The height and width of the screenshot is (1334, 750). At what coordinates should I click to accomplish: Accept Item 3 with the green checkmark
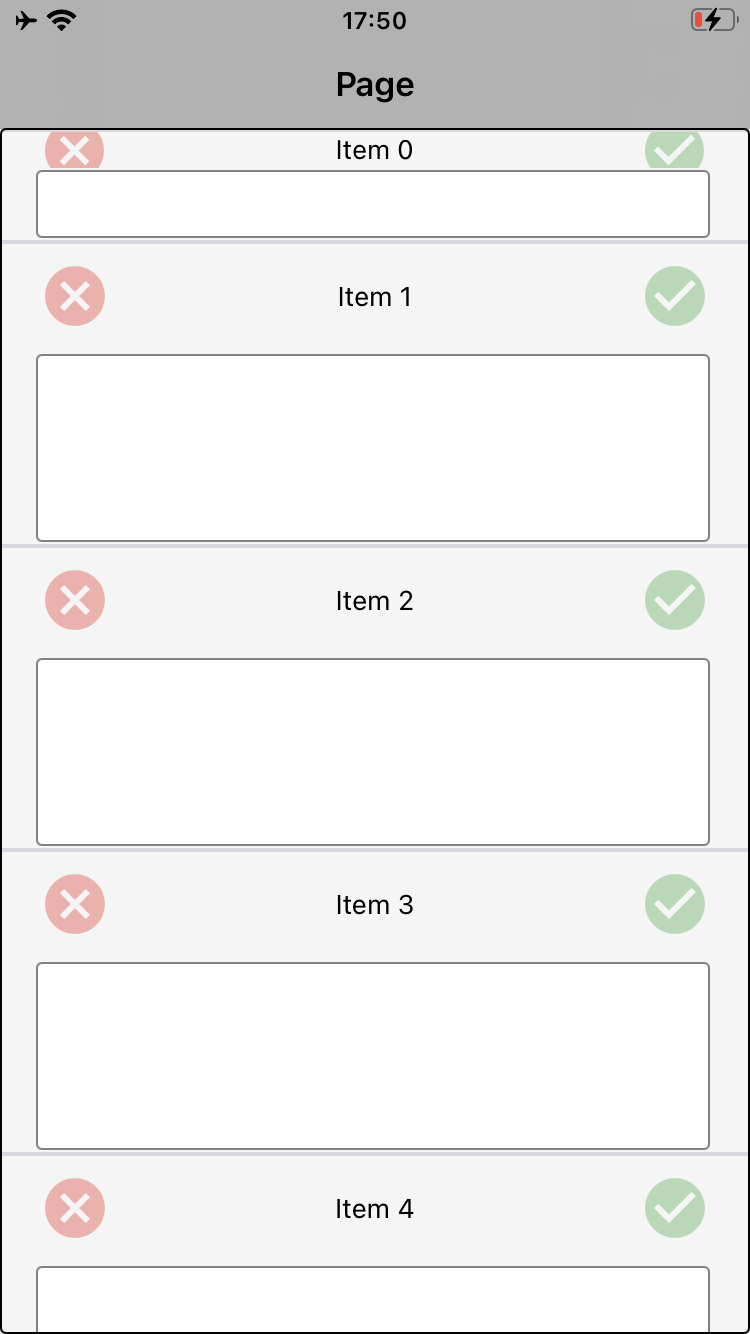click(675, 904)
